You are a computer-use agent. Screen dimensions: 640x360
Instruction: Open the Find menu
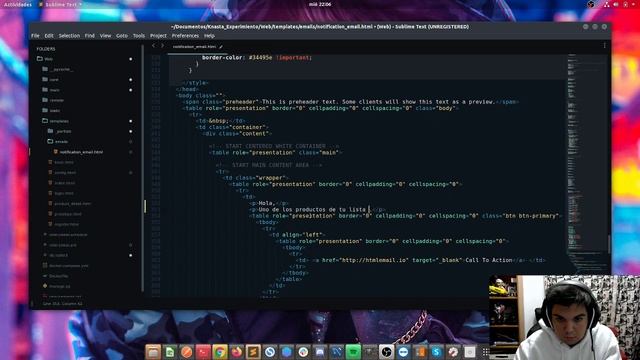90,36
